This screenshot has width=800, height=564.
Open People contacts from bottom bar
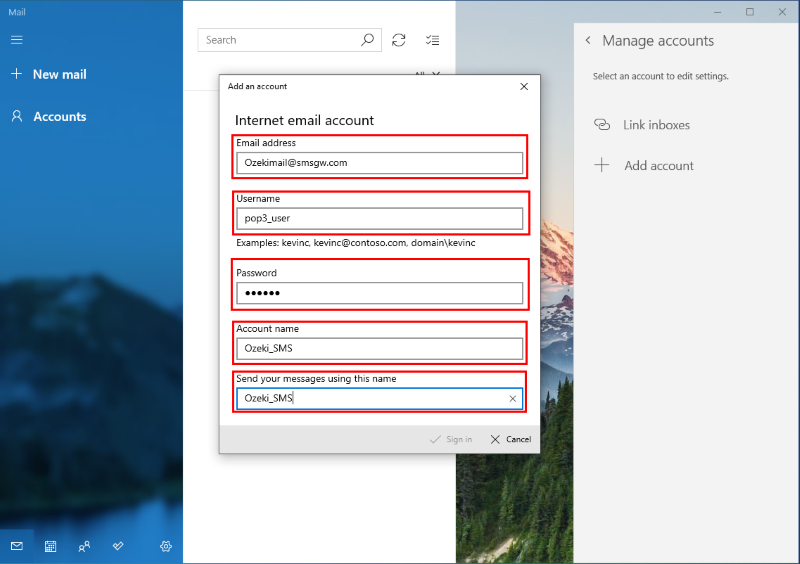coord(84,546)
